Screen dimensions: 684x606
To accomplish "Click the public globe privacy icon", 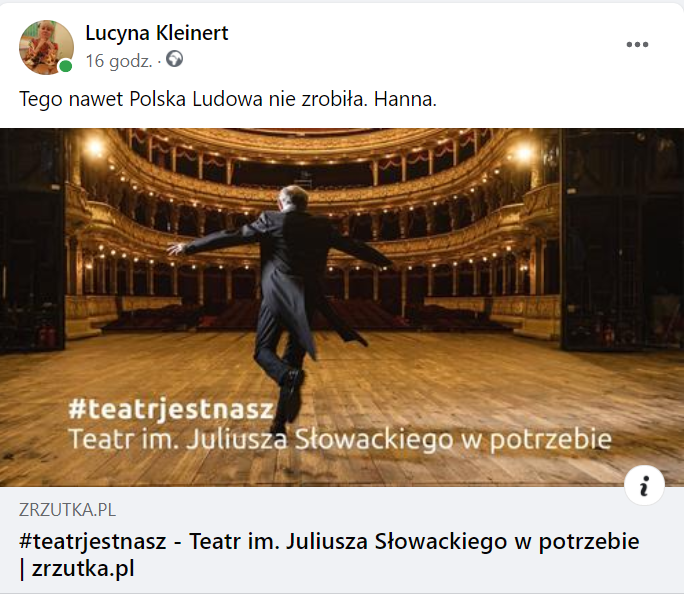I will 174,59.
